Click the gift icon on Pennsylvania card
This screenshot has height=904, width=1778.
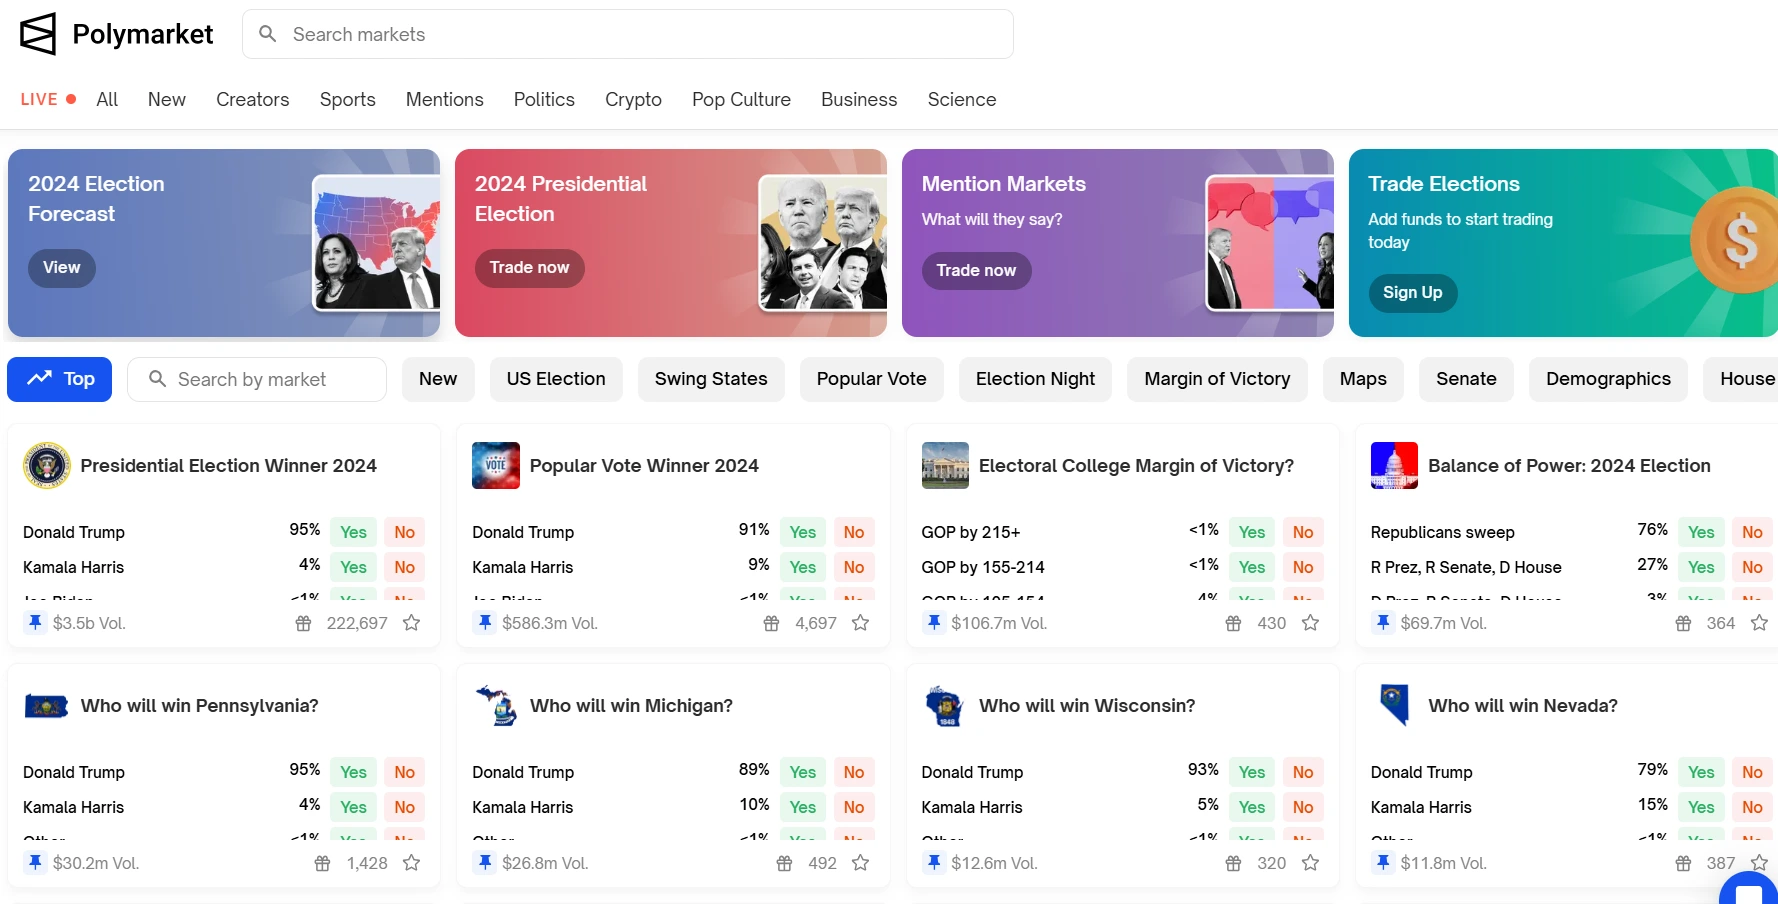(x=322, y=863)
